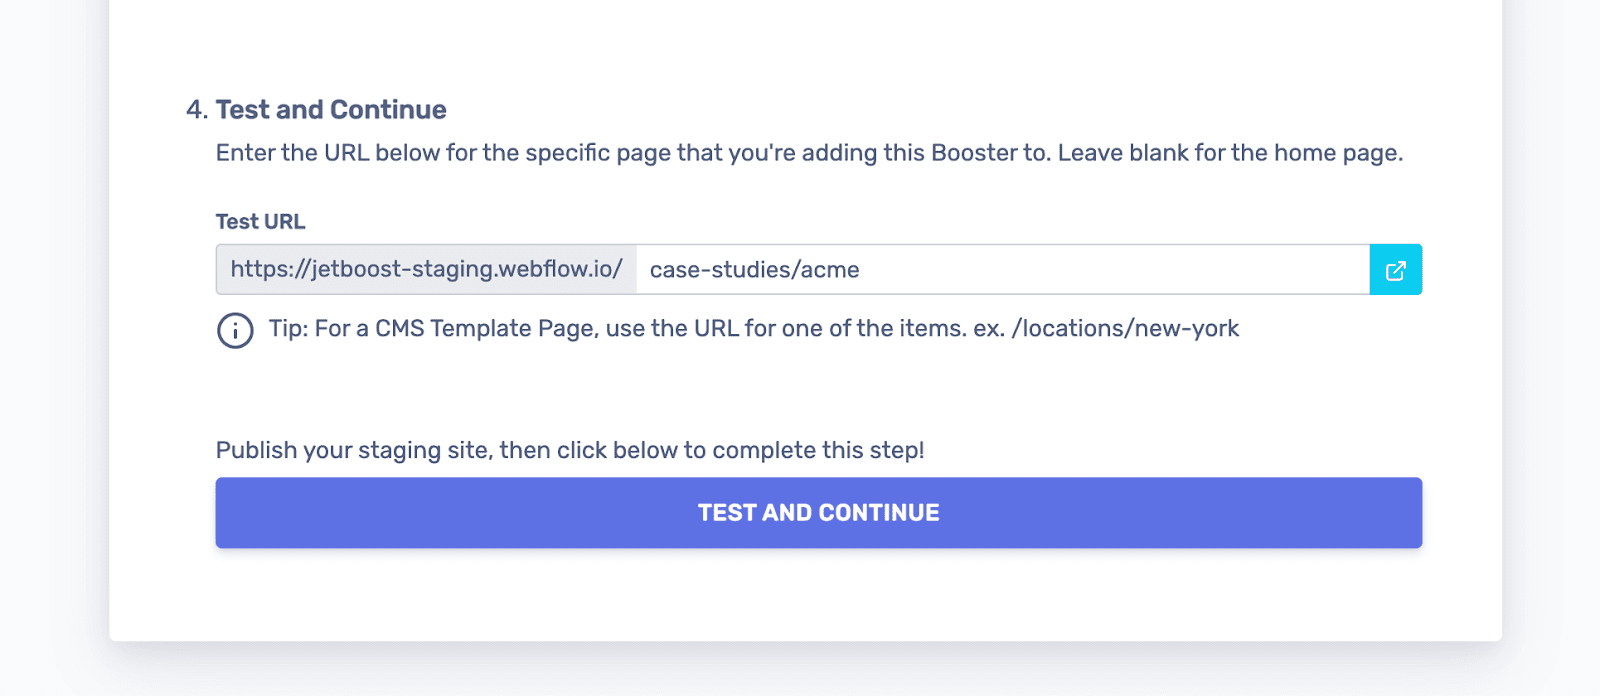
Task: Submit the Booster test with the purple button
Action: (x=817, y=512)
